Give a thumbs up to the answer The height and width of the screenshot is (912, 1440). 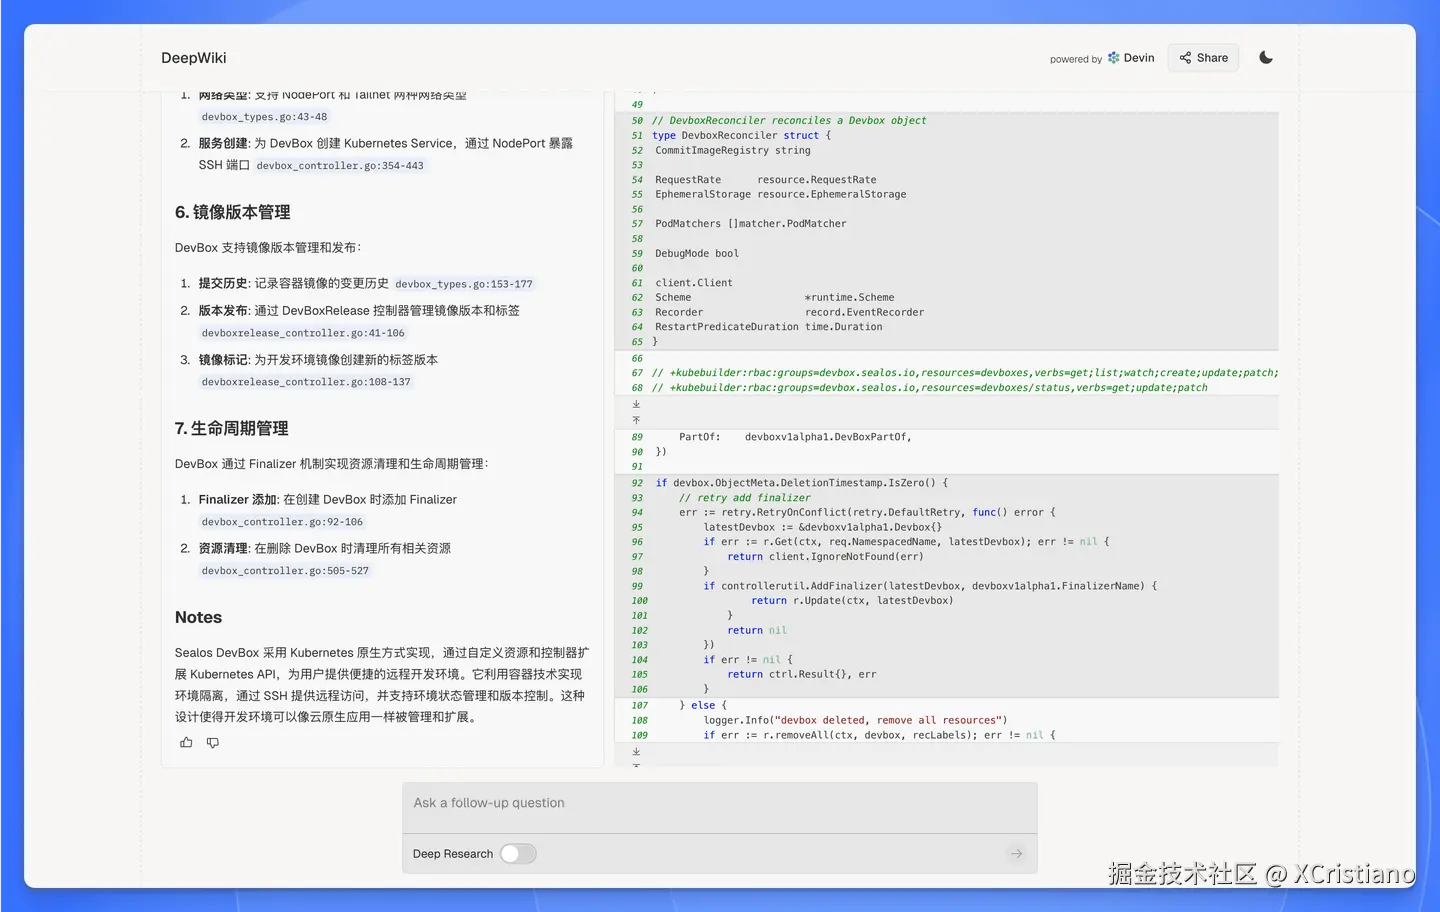pyautogui.click(x=186, y=742)
